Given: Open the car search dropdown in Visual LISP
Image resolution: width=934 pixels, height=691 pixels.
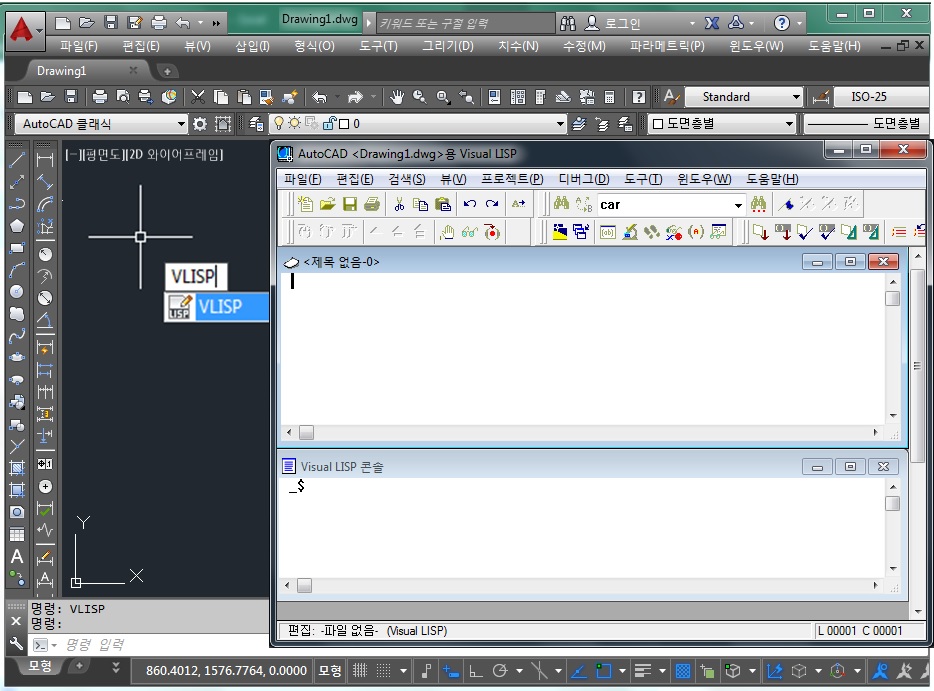Looking at the screenshot, I should point(738,205).
